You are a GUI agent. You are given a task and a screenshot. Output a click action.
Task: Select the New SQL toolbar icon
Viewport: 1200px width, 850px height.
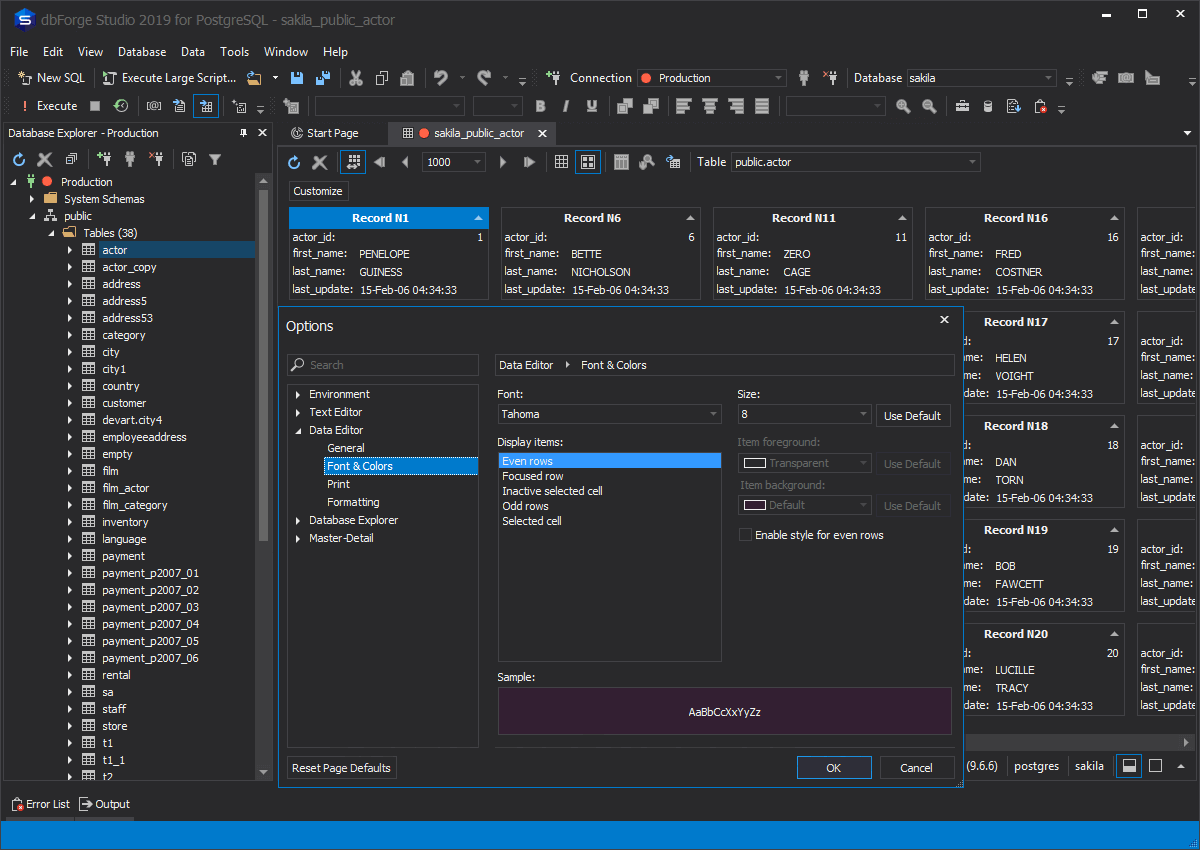point(49,77)
